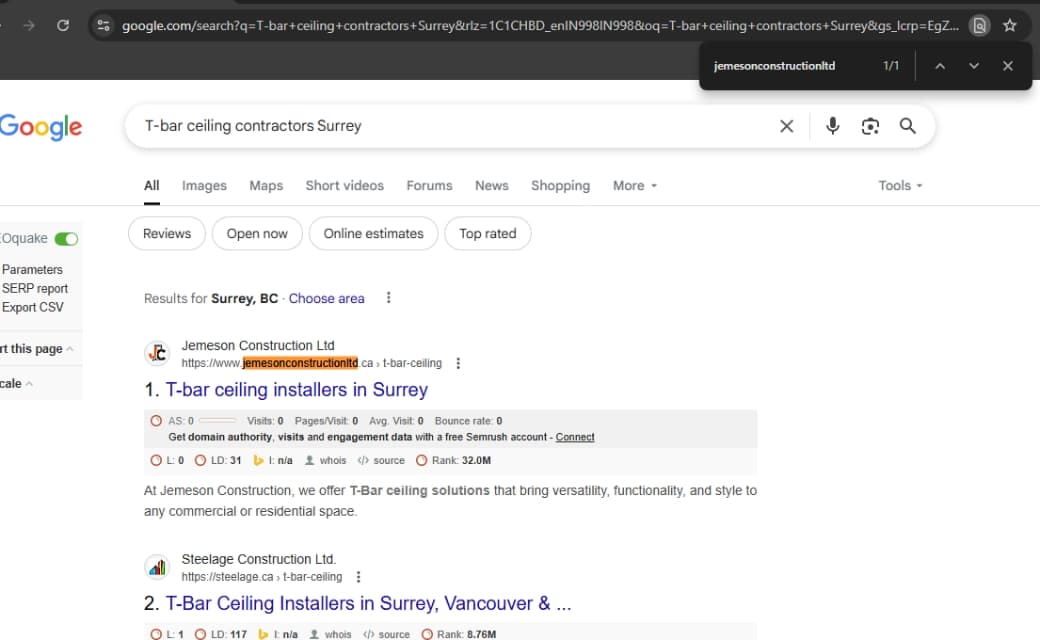Open the Tools dropdown

[900, 186]
